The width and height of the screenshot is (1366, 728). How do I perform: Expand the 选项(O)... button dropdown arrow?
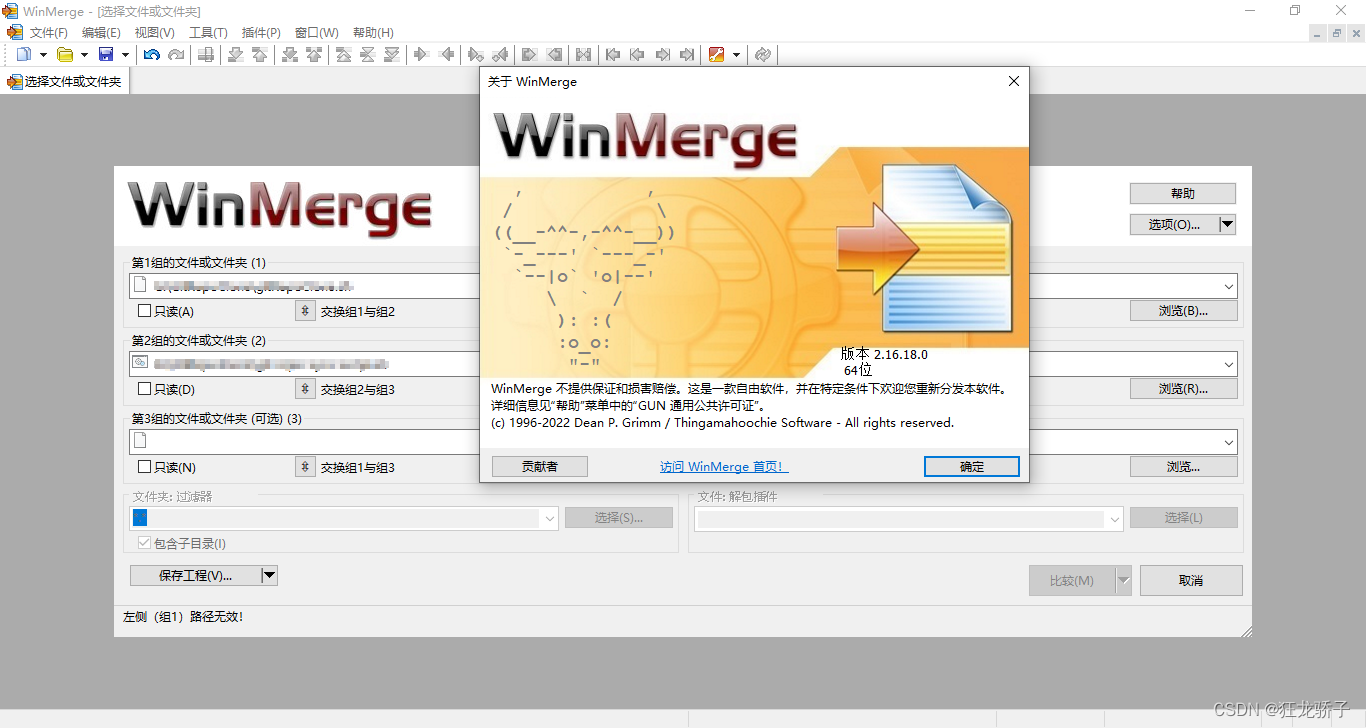click(1228, 224)
